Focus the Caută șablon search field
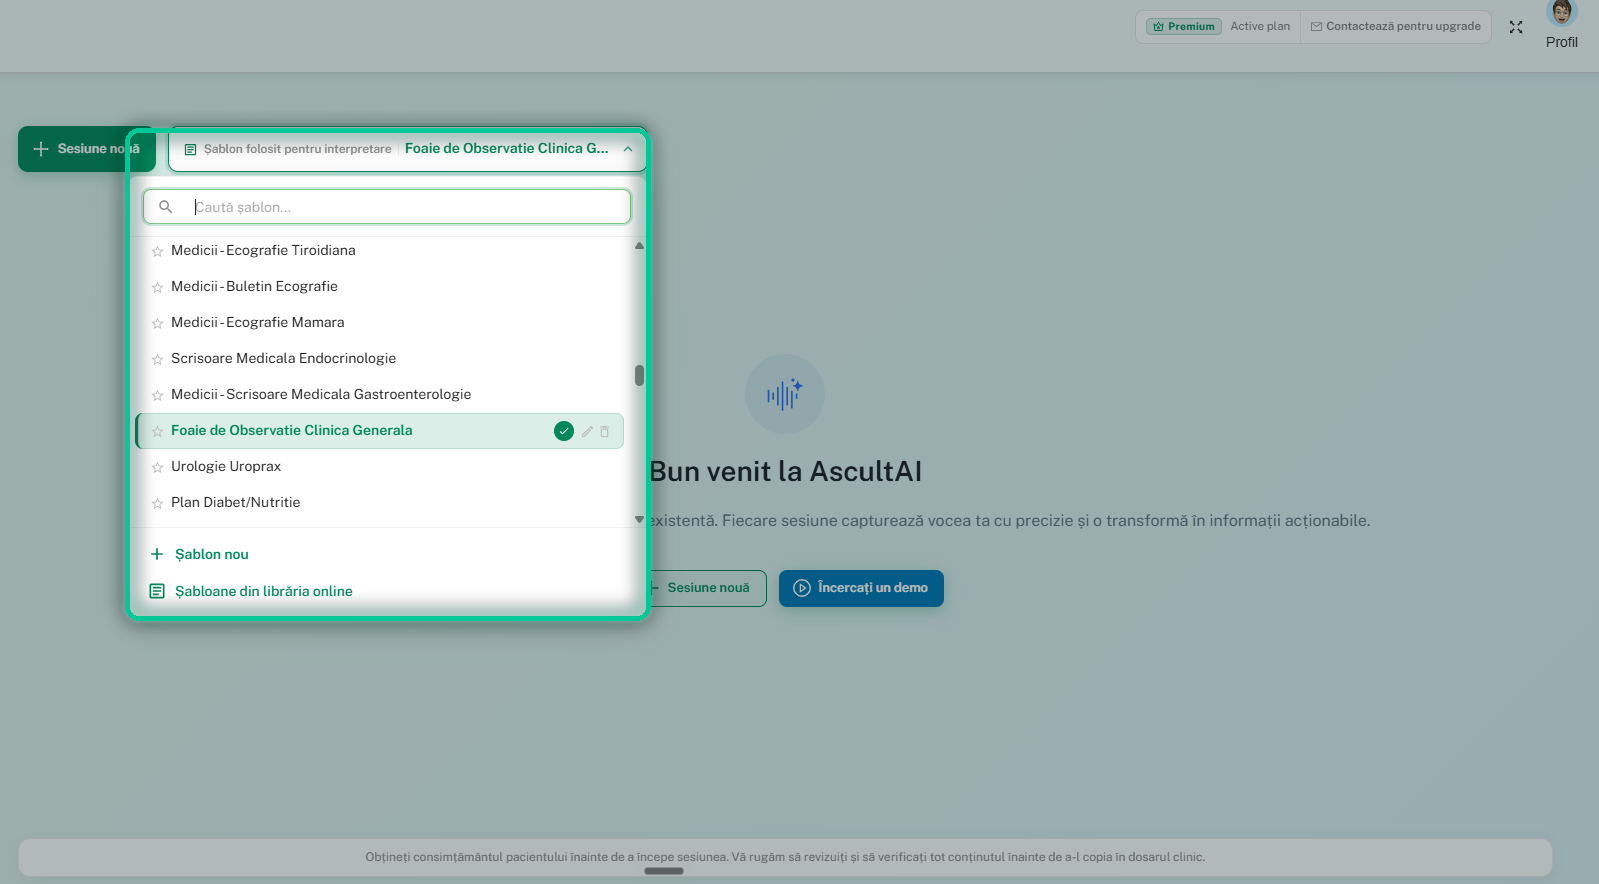This screenshot has height=884, width=1599. click(387, 207)
